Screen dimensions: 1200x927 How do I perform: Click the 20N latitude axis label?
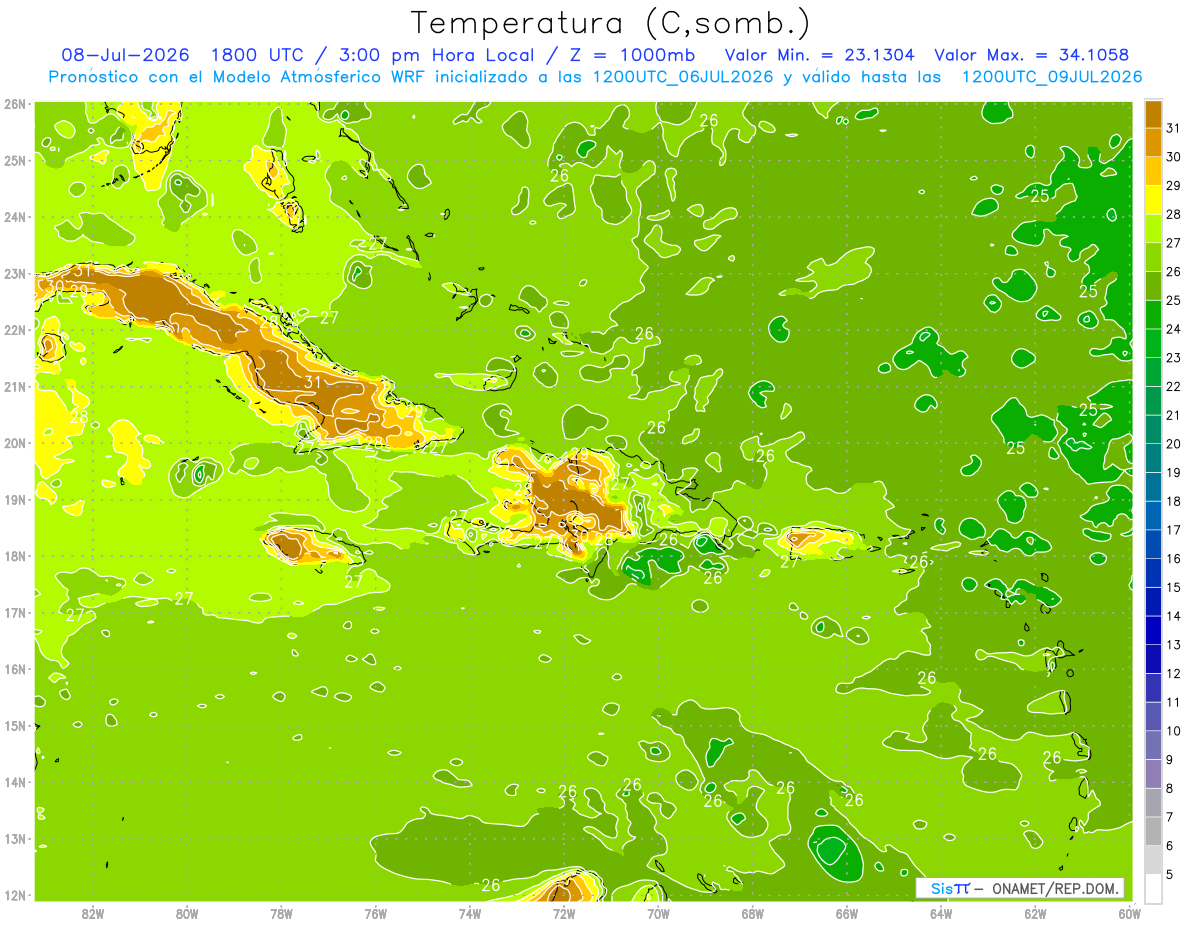click(16, 443)
